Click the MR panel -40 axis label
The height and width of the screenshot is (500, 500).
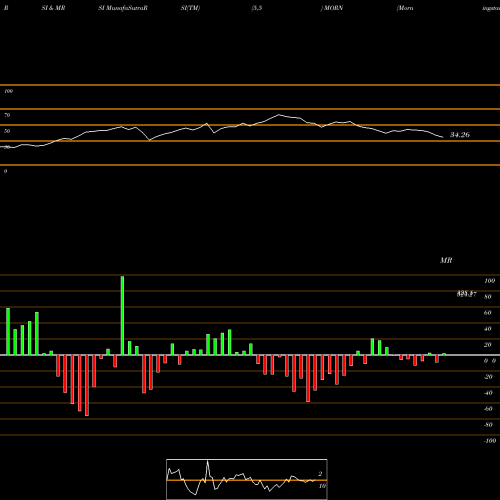[x=488, y=393]
